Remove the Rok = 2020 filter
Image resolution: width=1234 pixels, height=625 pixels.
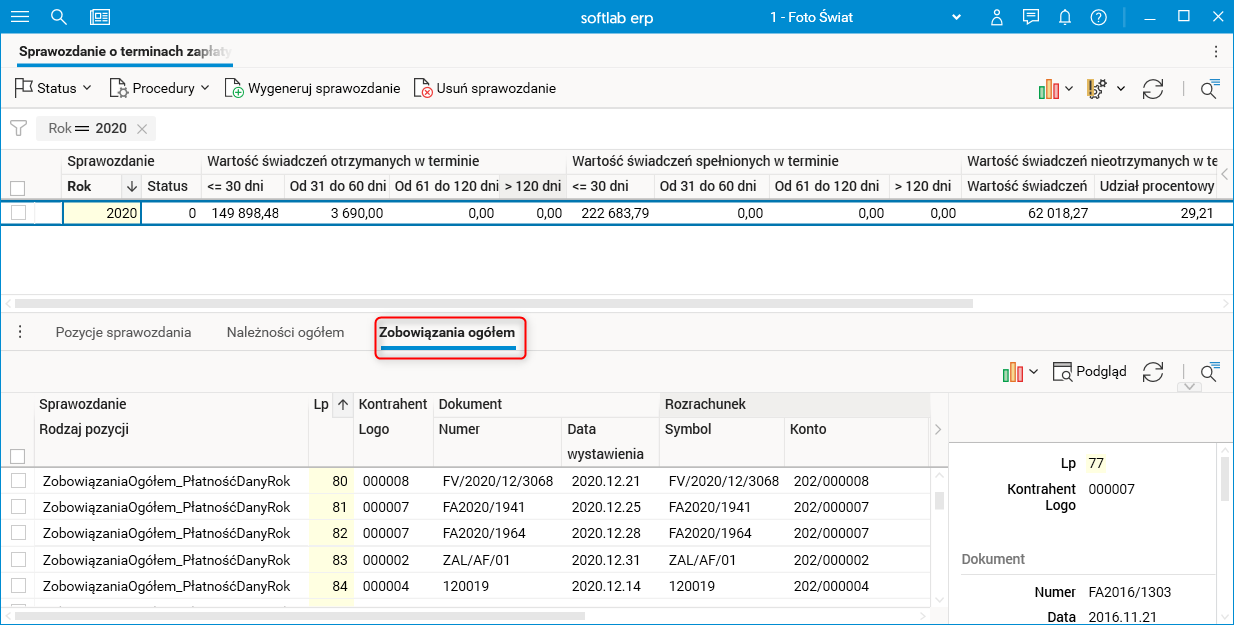(142, 128)
